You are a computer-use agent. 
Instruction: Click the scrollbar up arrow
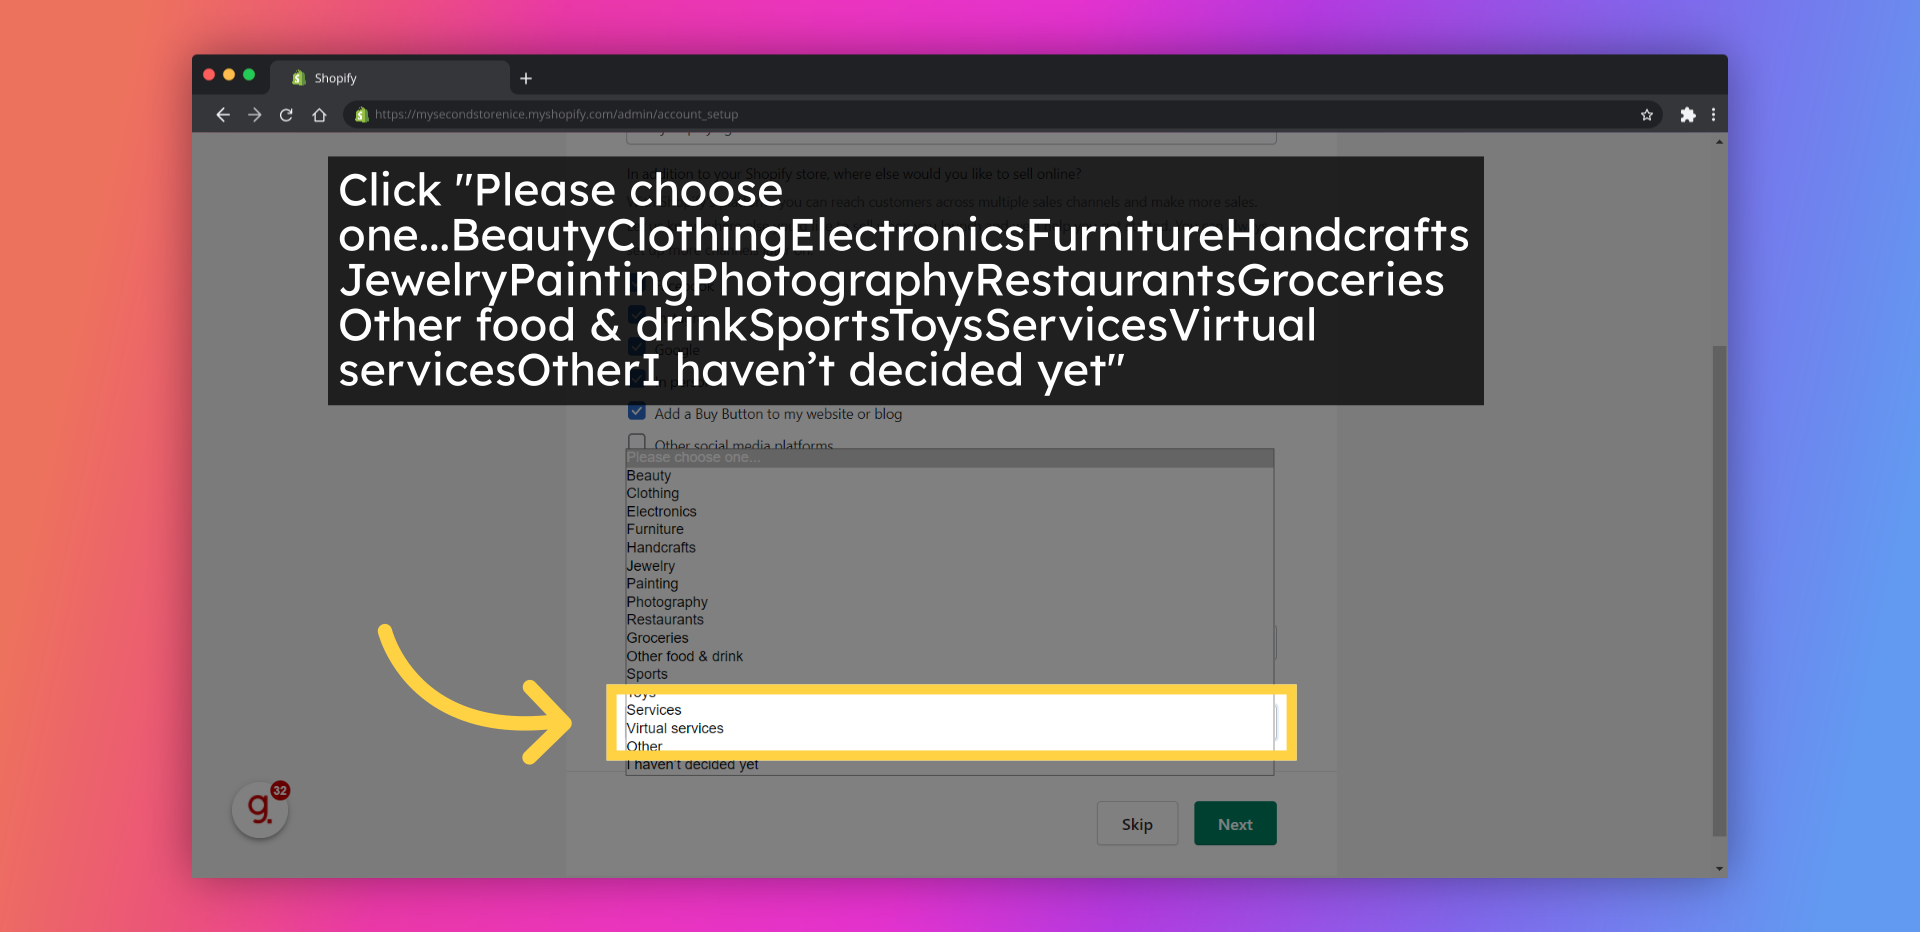click(1719, 142)
